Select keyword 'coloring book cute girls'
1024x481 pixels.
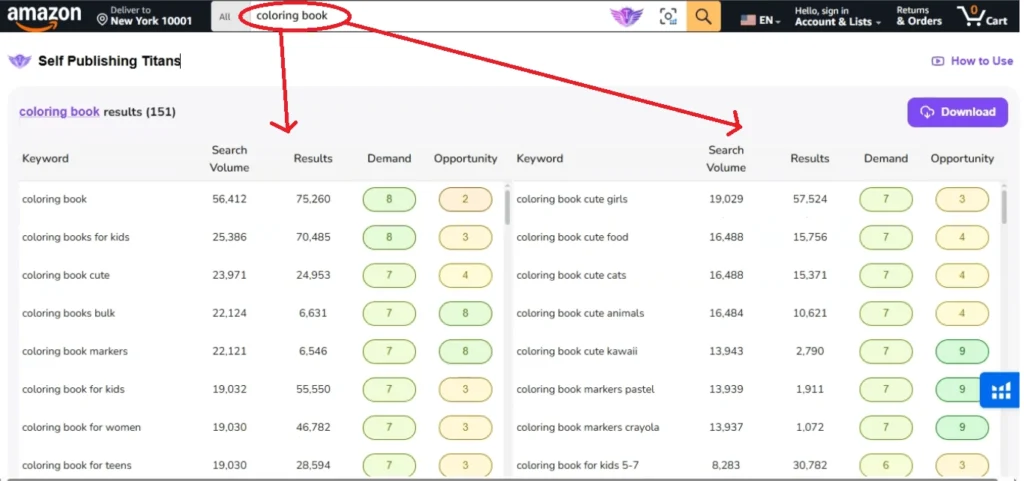572,199
